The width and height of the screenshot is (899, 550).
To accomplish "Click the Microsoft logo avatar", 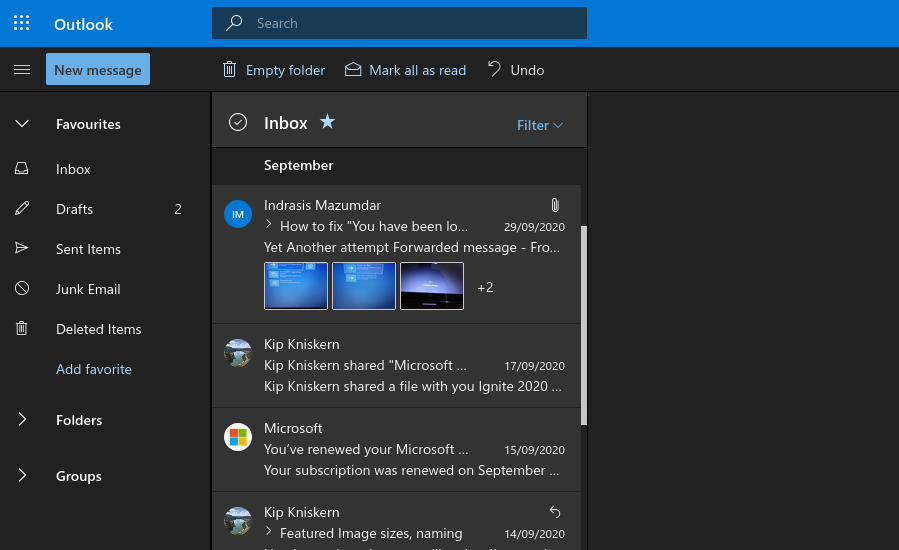I will pyautogui.click(x=238, y=437).
